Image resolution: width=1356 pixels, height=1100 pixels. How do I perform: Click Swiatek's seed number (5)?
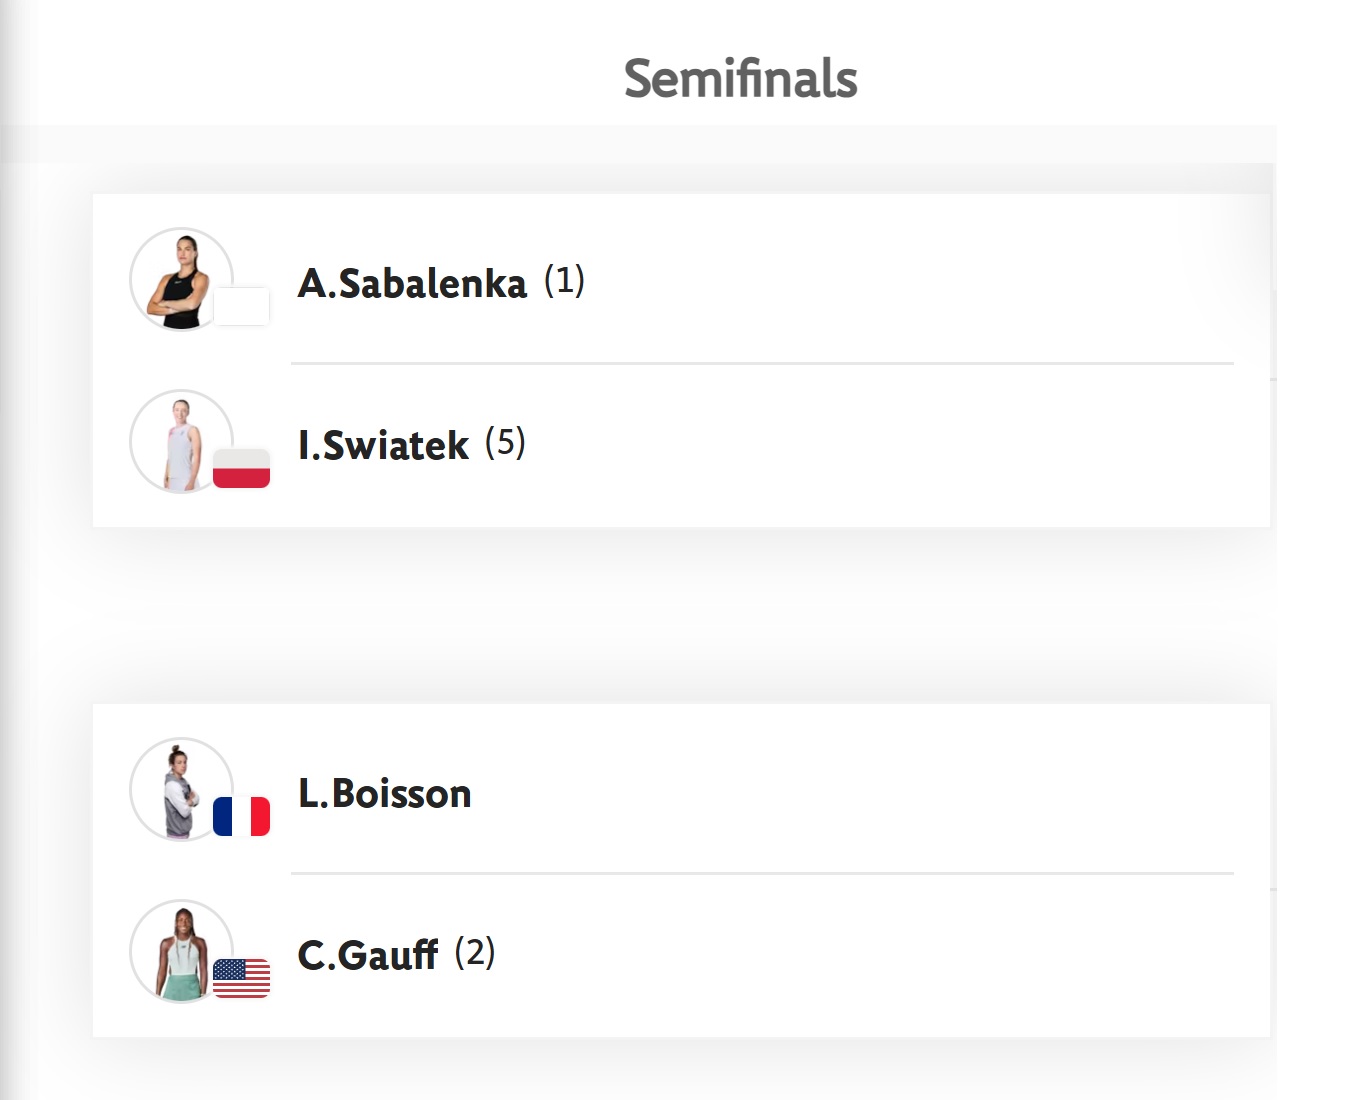pos(505,443)
